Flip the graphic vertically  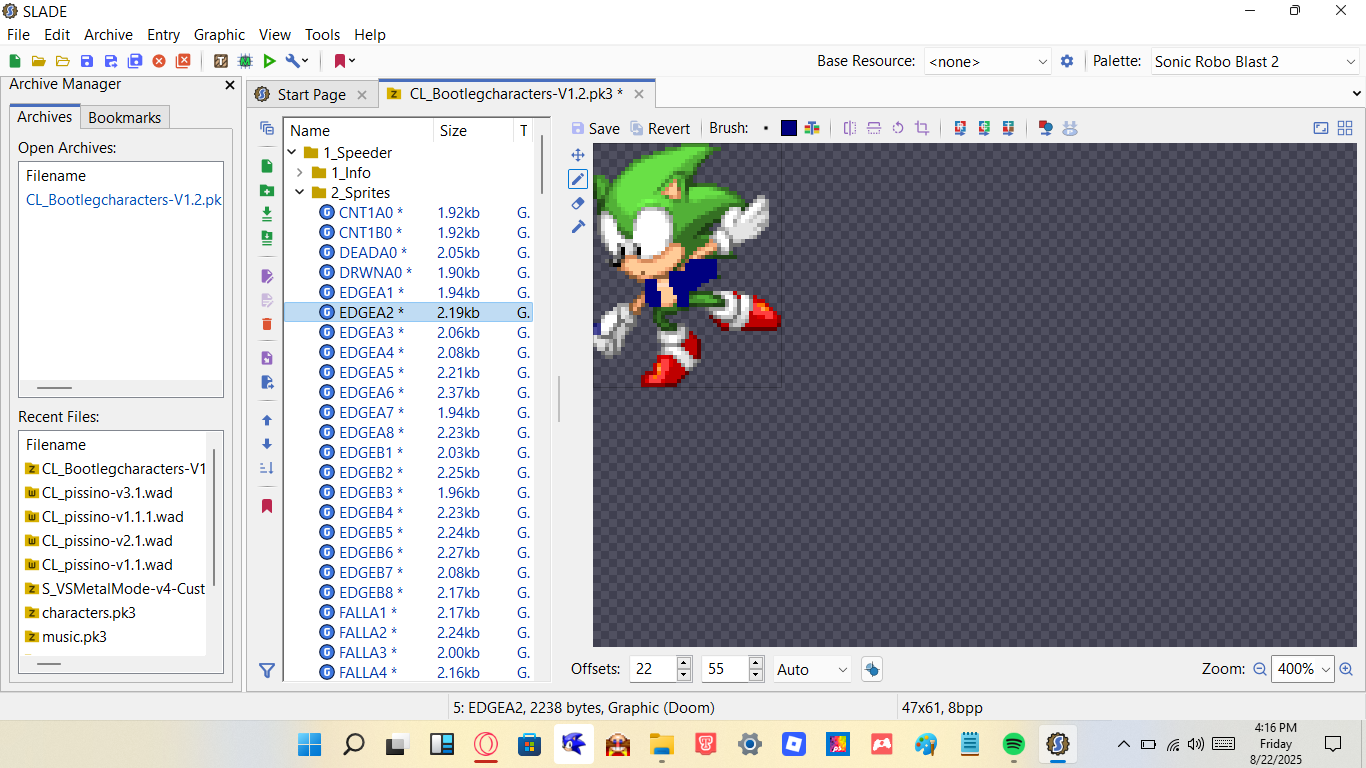point(874,128)
